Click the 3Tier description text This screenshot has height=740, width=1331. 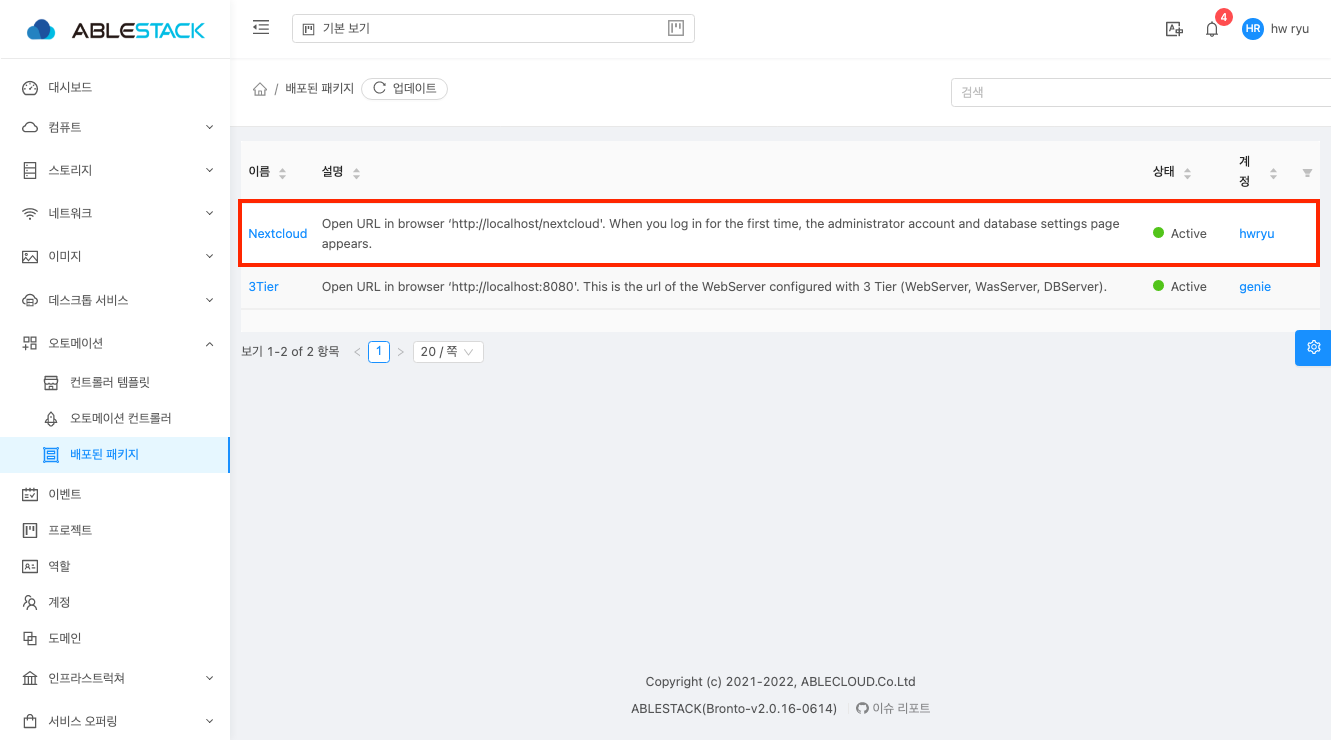pyautogui.click(x=714, y=287)
